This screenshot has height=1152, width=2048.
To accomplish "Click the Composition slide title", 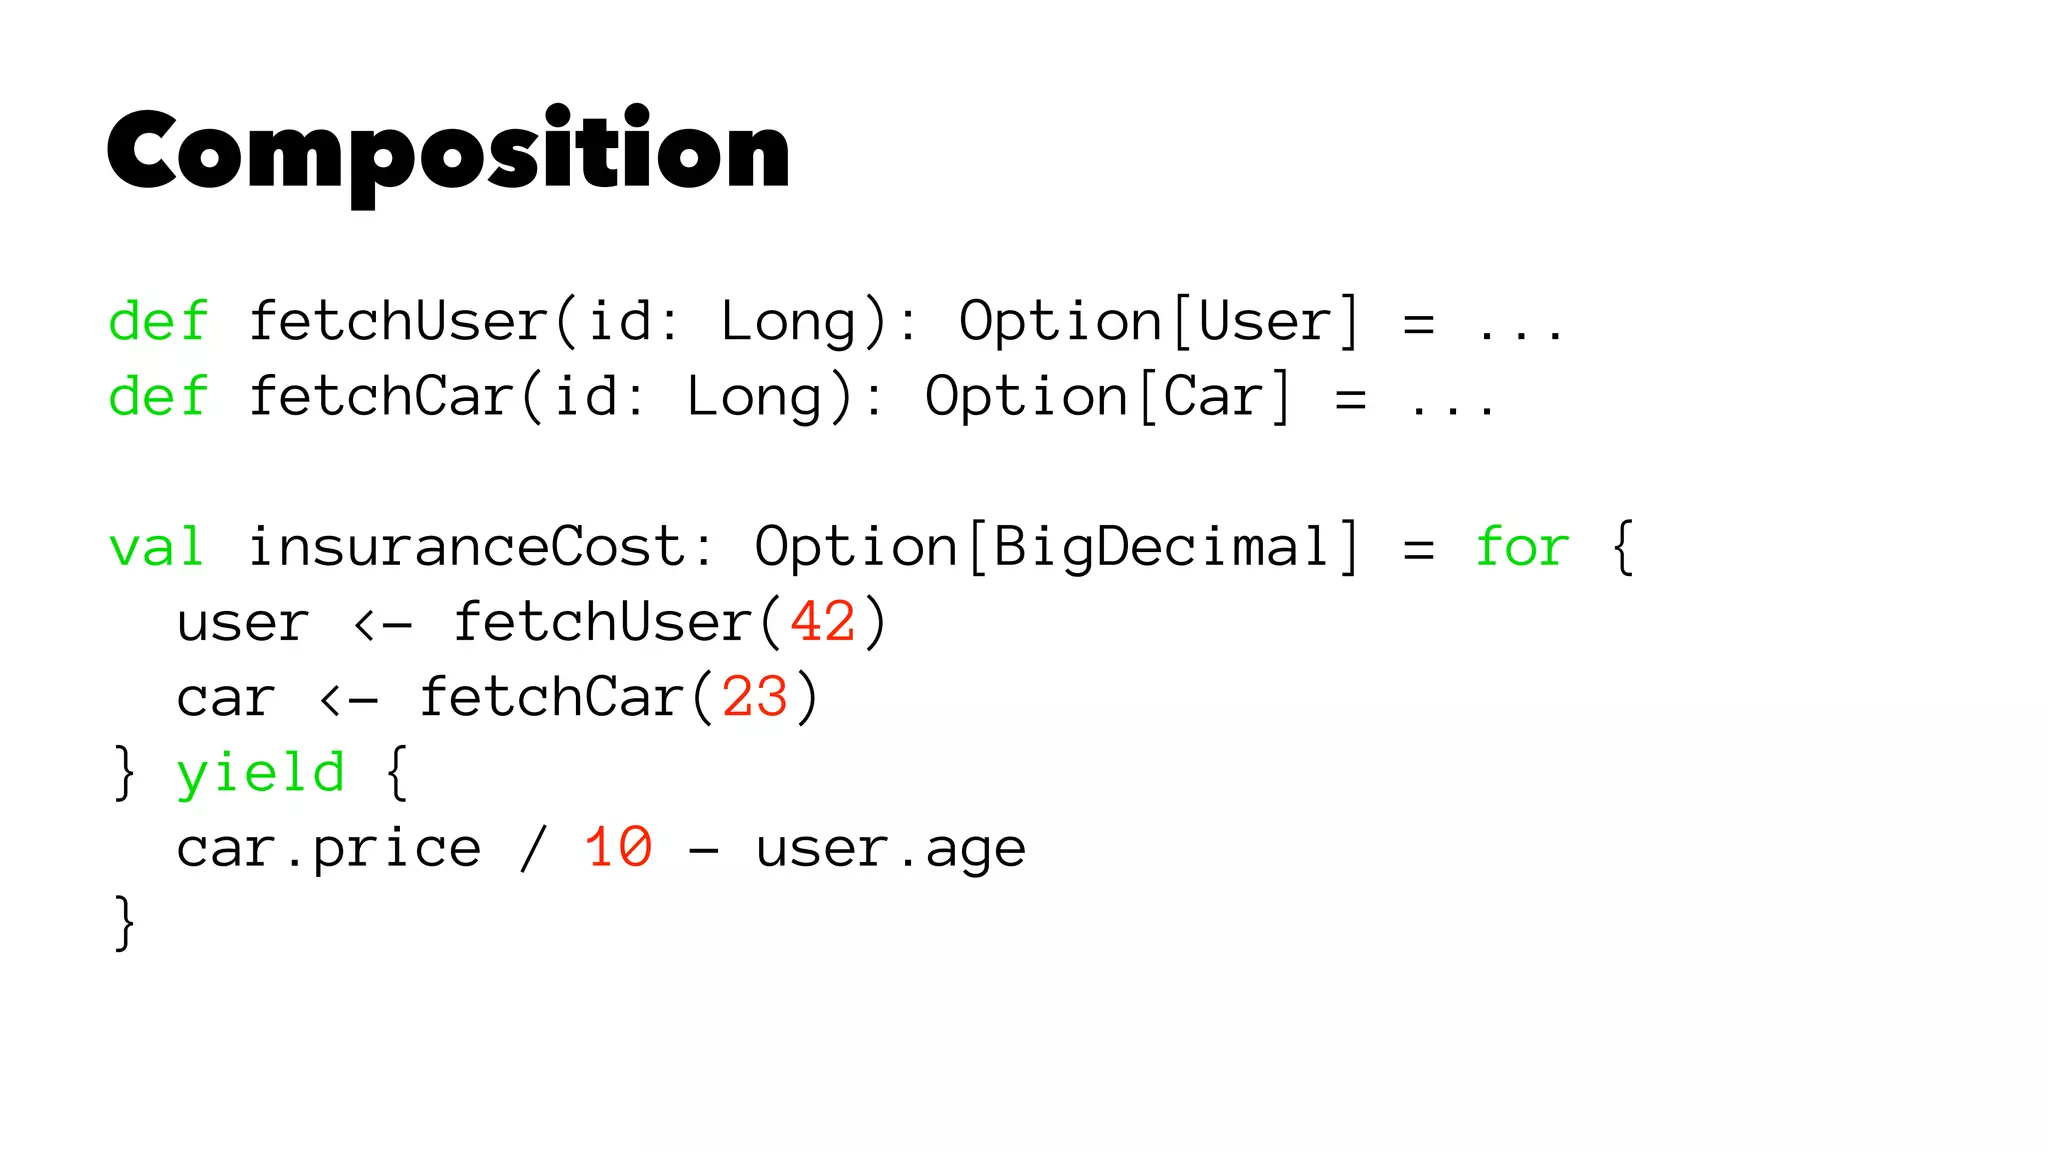I will tap(448, 154).
